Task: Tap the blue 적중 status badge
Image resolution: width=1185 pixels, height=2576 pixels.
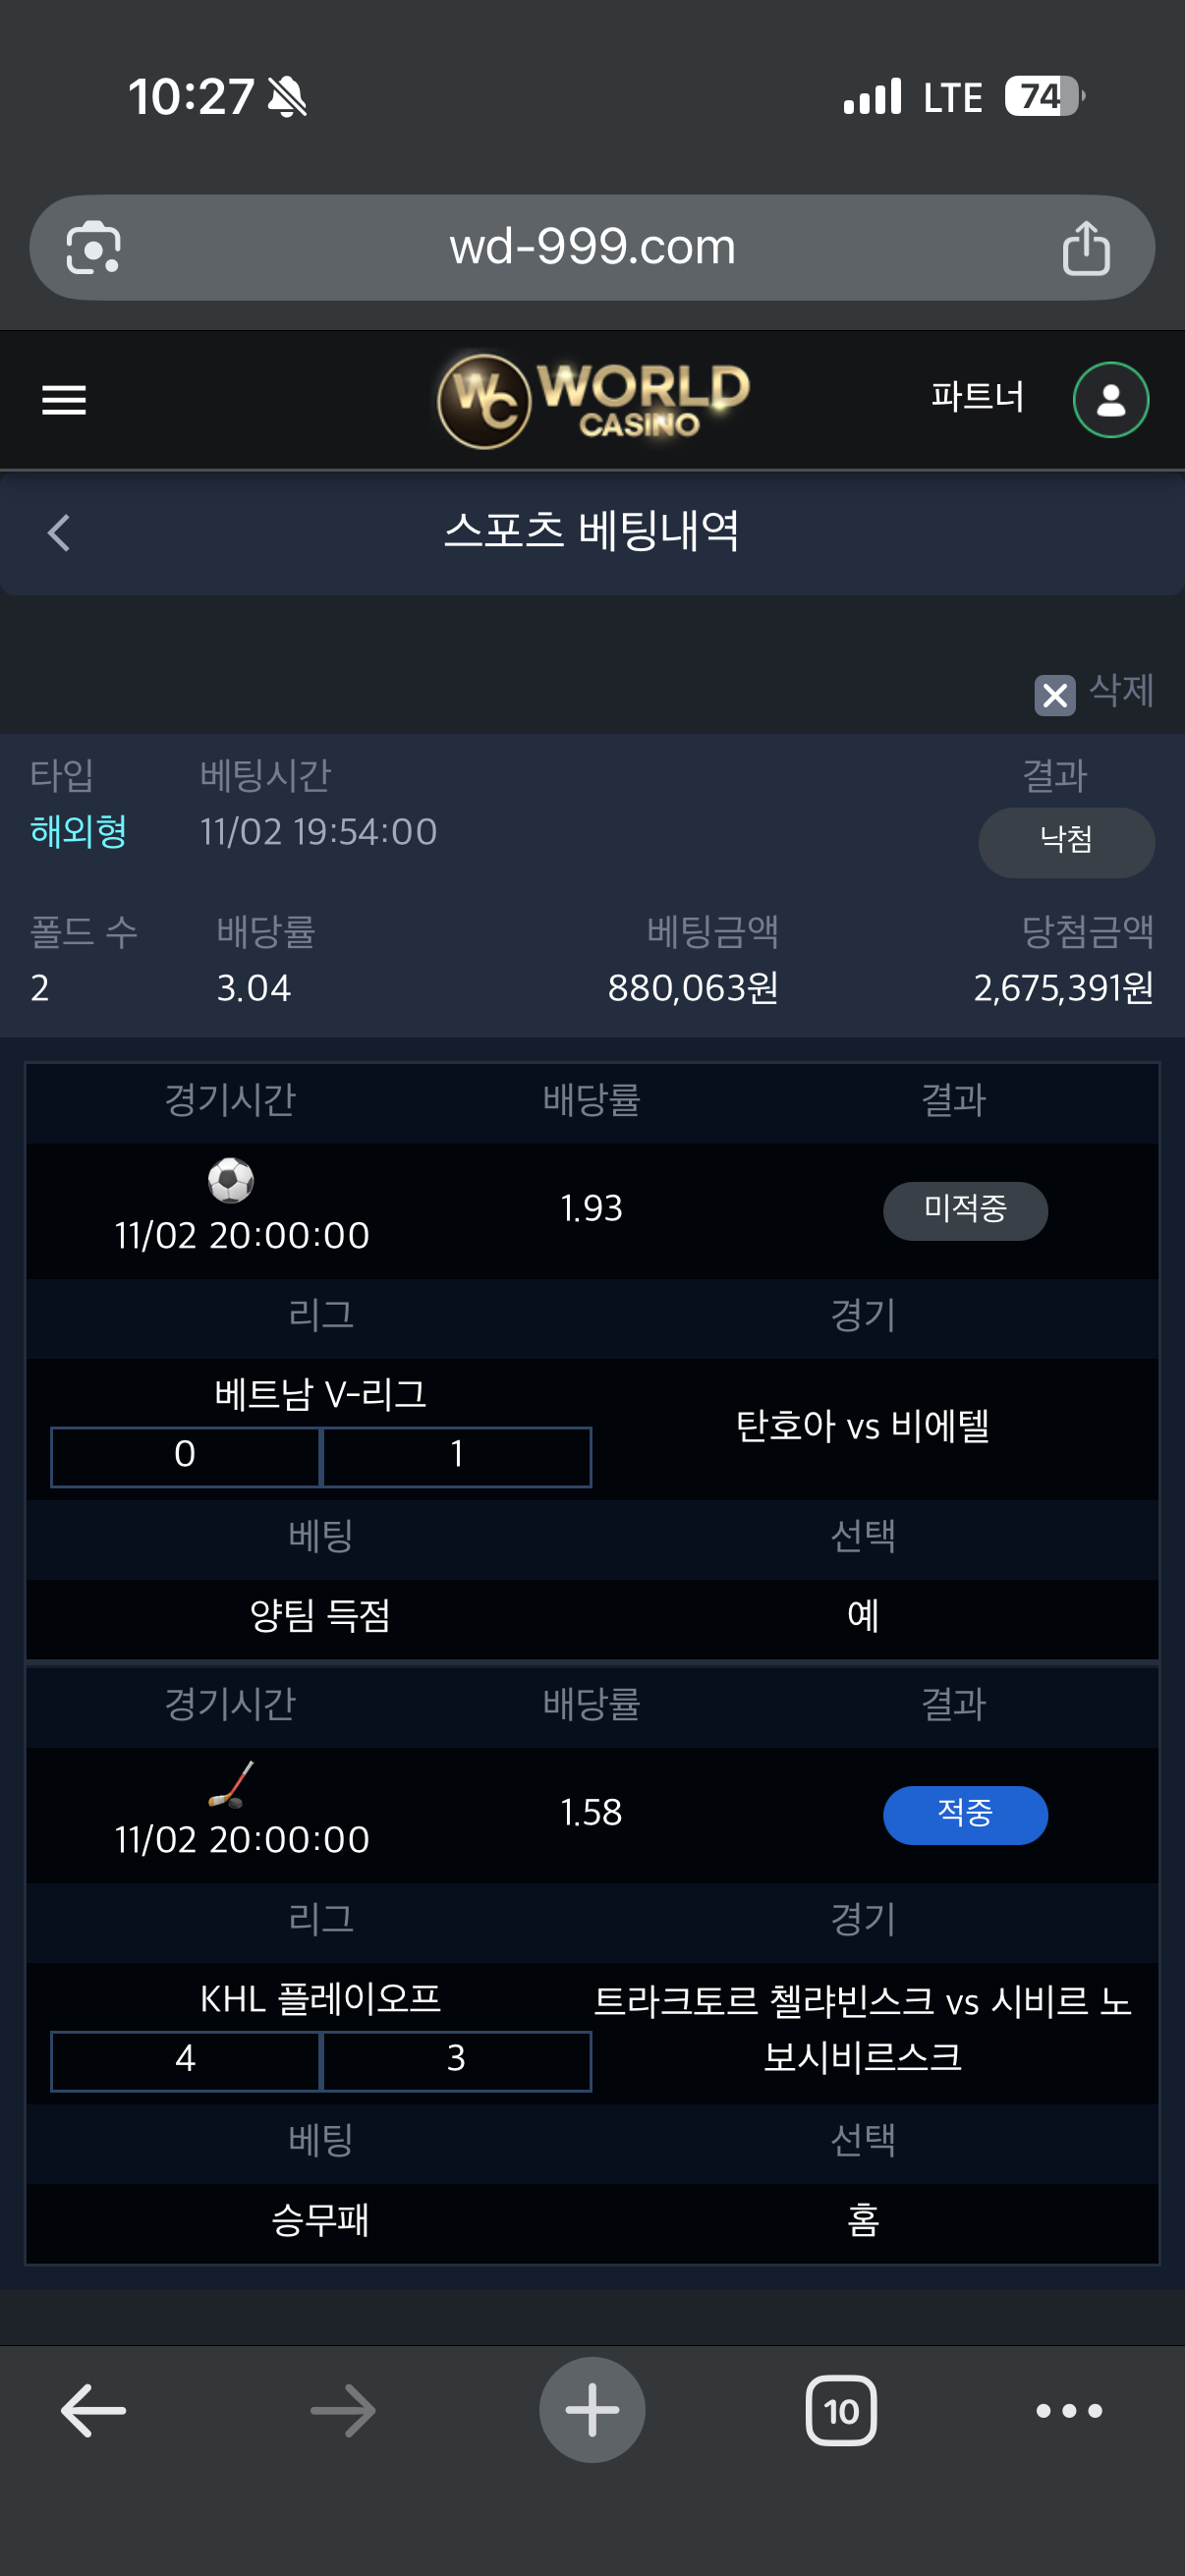Action: pyautogui.click(x=965, y=1814)
